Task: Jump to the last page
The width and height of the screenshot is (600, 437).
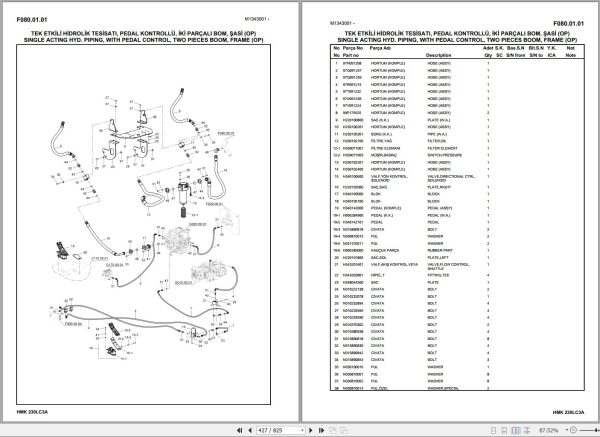Action: (x=321, y=430)
